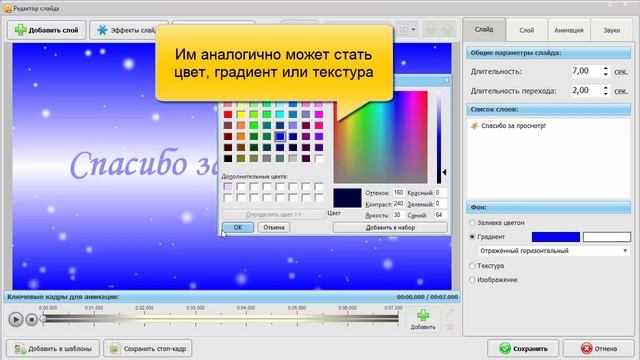Click the outlined selected blue swatch in basic colors
The width and height of the screenshot is (640, 360).
pos(280,137)
